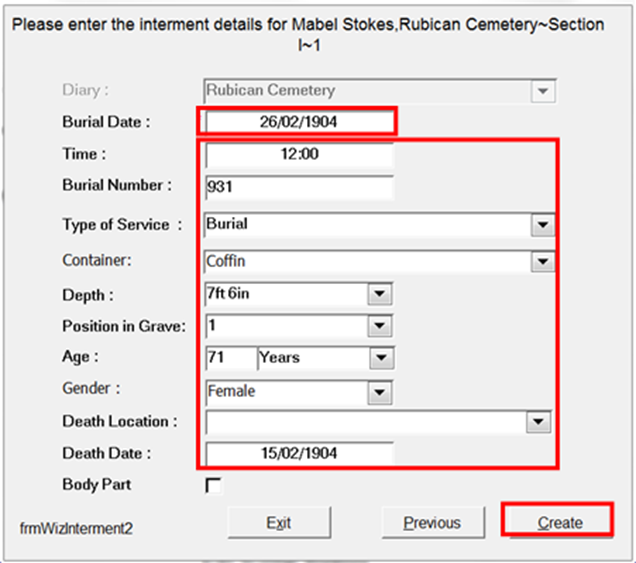
Task: Open the Depth dropdown arrow
Action: [380, 294]
